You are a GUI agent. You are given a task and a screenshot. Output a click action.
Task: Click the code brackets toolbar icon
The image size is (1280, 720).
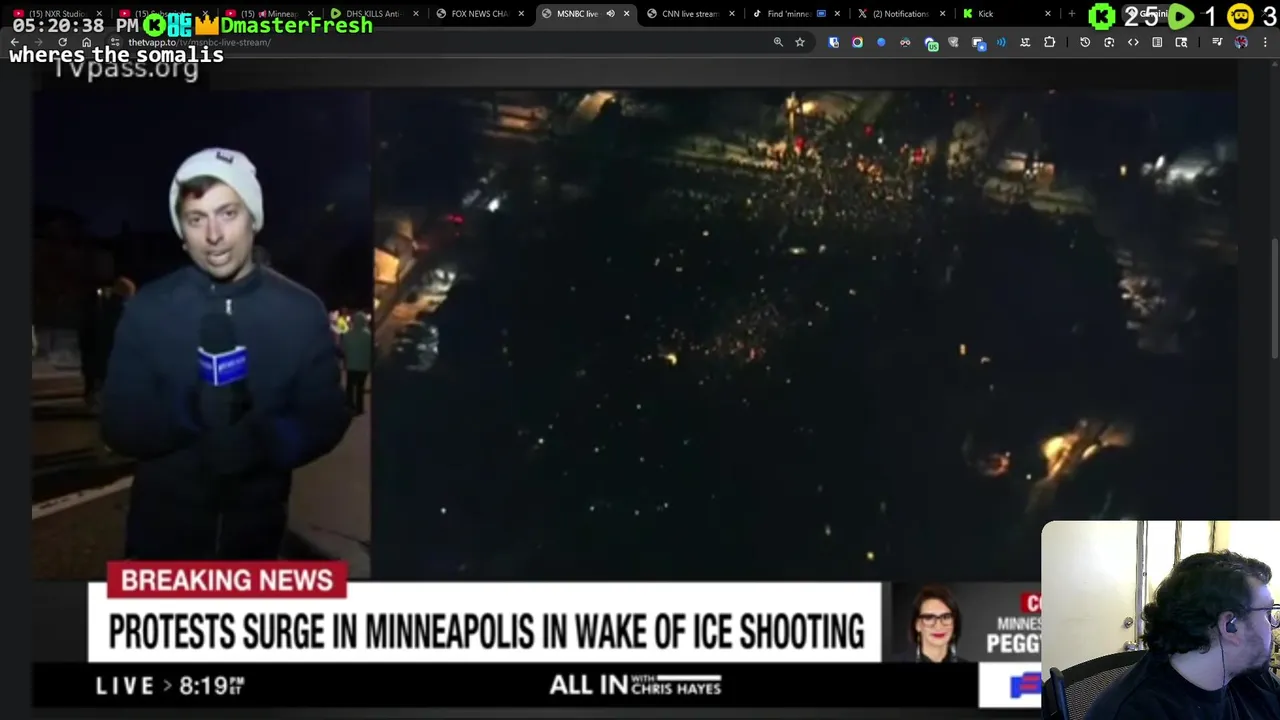[1133, 42]
